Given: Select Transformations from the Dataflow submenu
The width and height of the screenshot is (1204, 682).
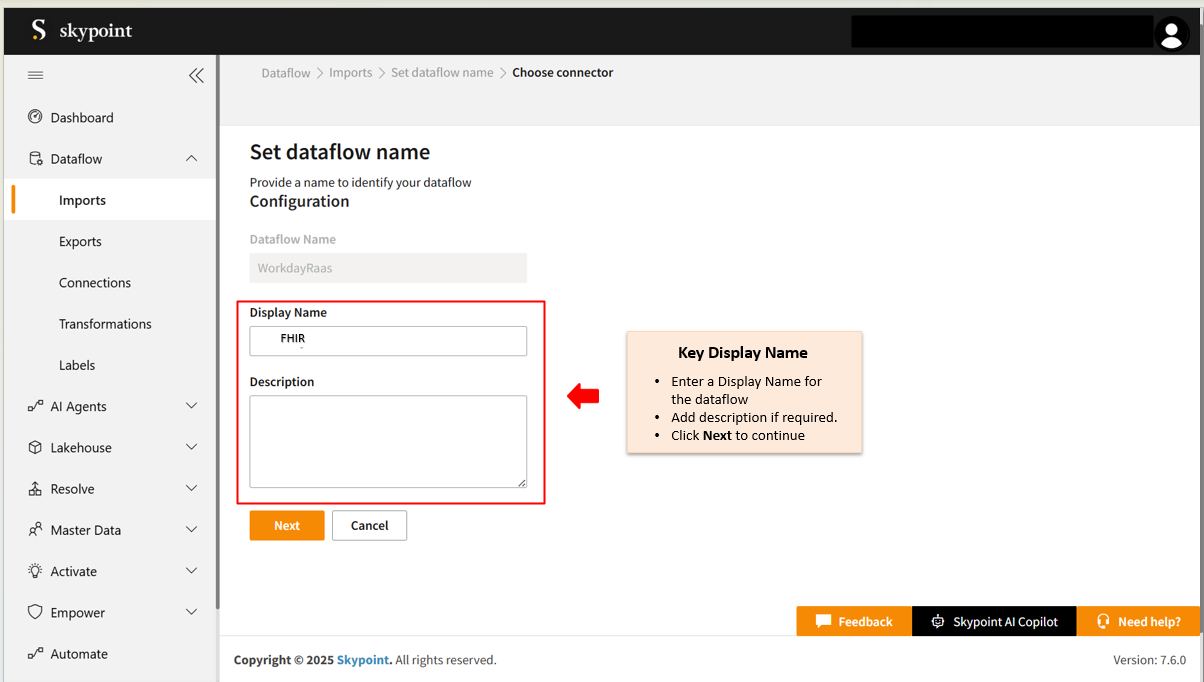Looking at the screenshot, I should point(105,324).
